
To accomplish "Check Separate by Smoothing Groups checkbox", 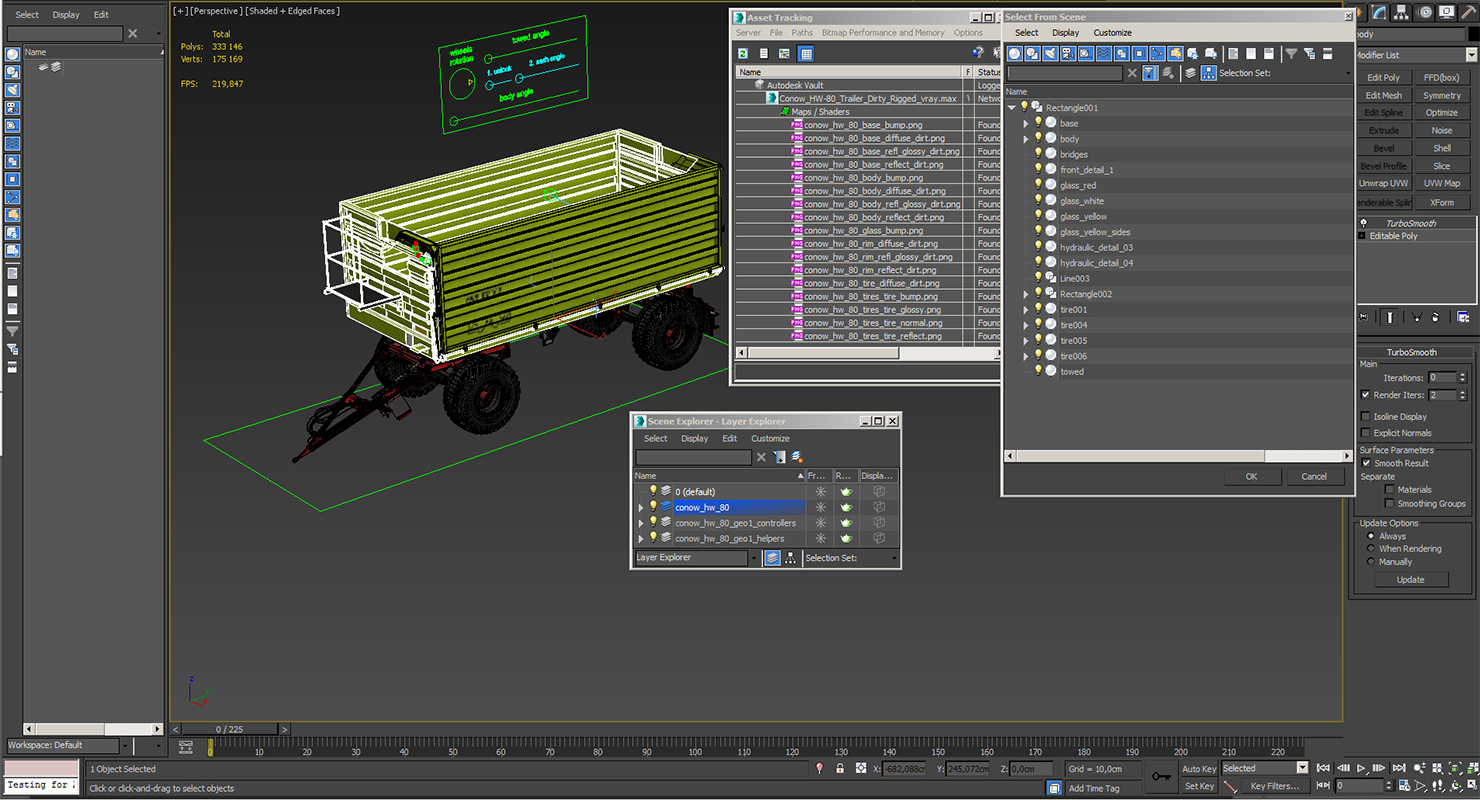I will click(x=1389, y=504).
